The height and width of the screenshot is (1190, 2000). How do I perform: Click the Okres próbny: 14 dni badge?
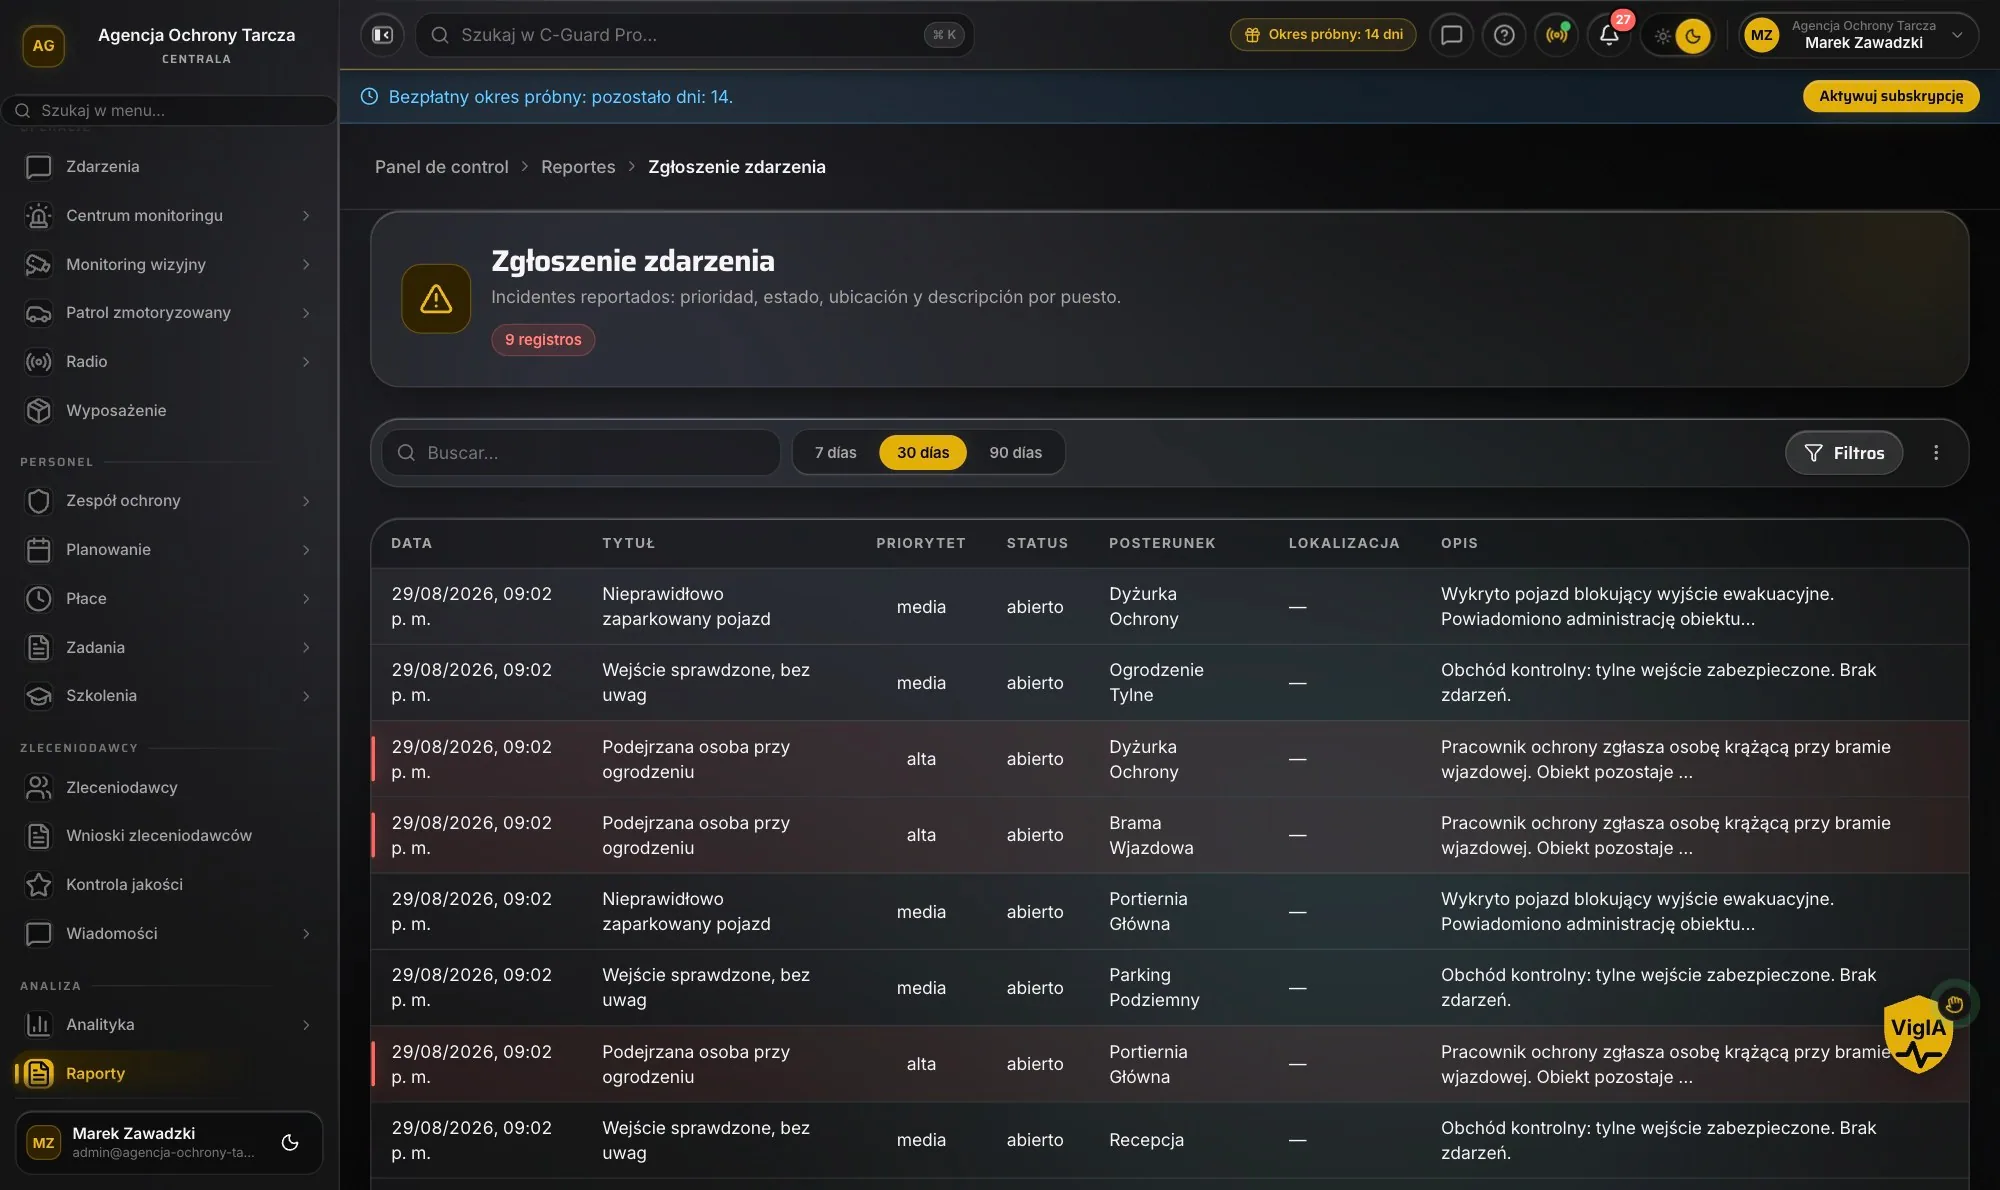click(x=1323, y=35)
